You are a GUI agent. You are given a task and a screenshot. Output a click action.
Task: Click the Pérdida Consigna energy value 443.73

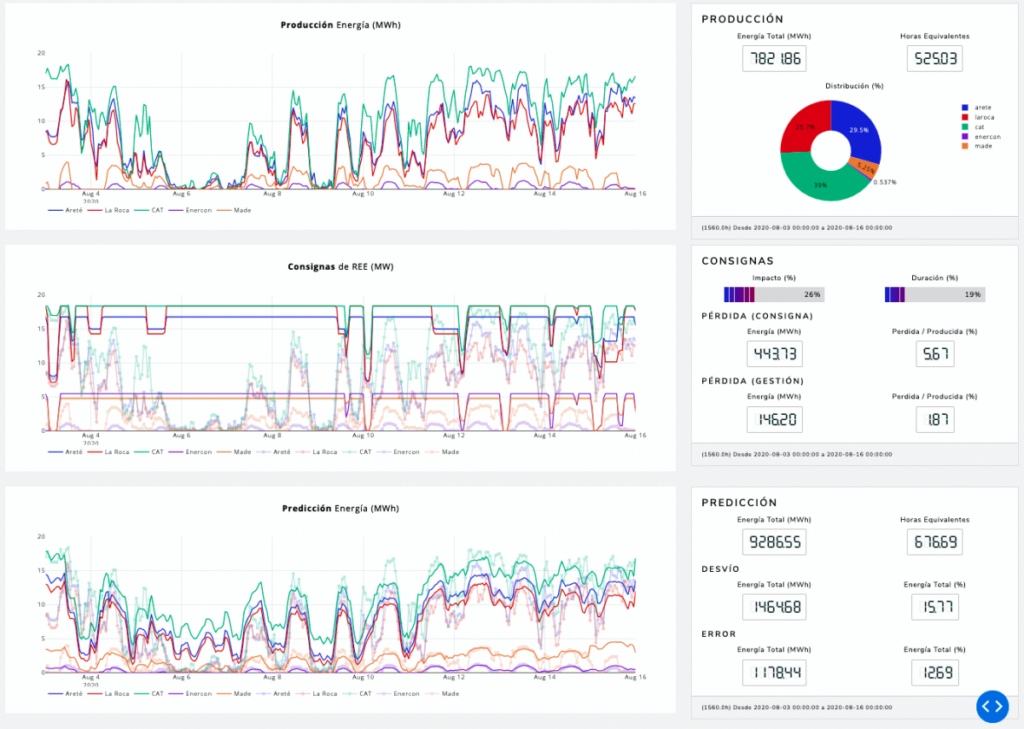tap(774, 354)
